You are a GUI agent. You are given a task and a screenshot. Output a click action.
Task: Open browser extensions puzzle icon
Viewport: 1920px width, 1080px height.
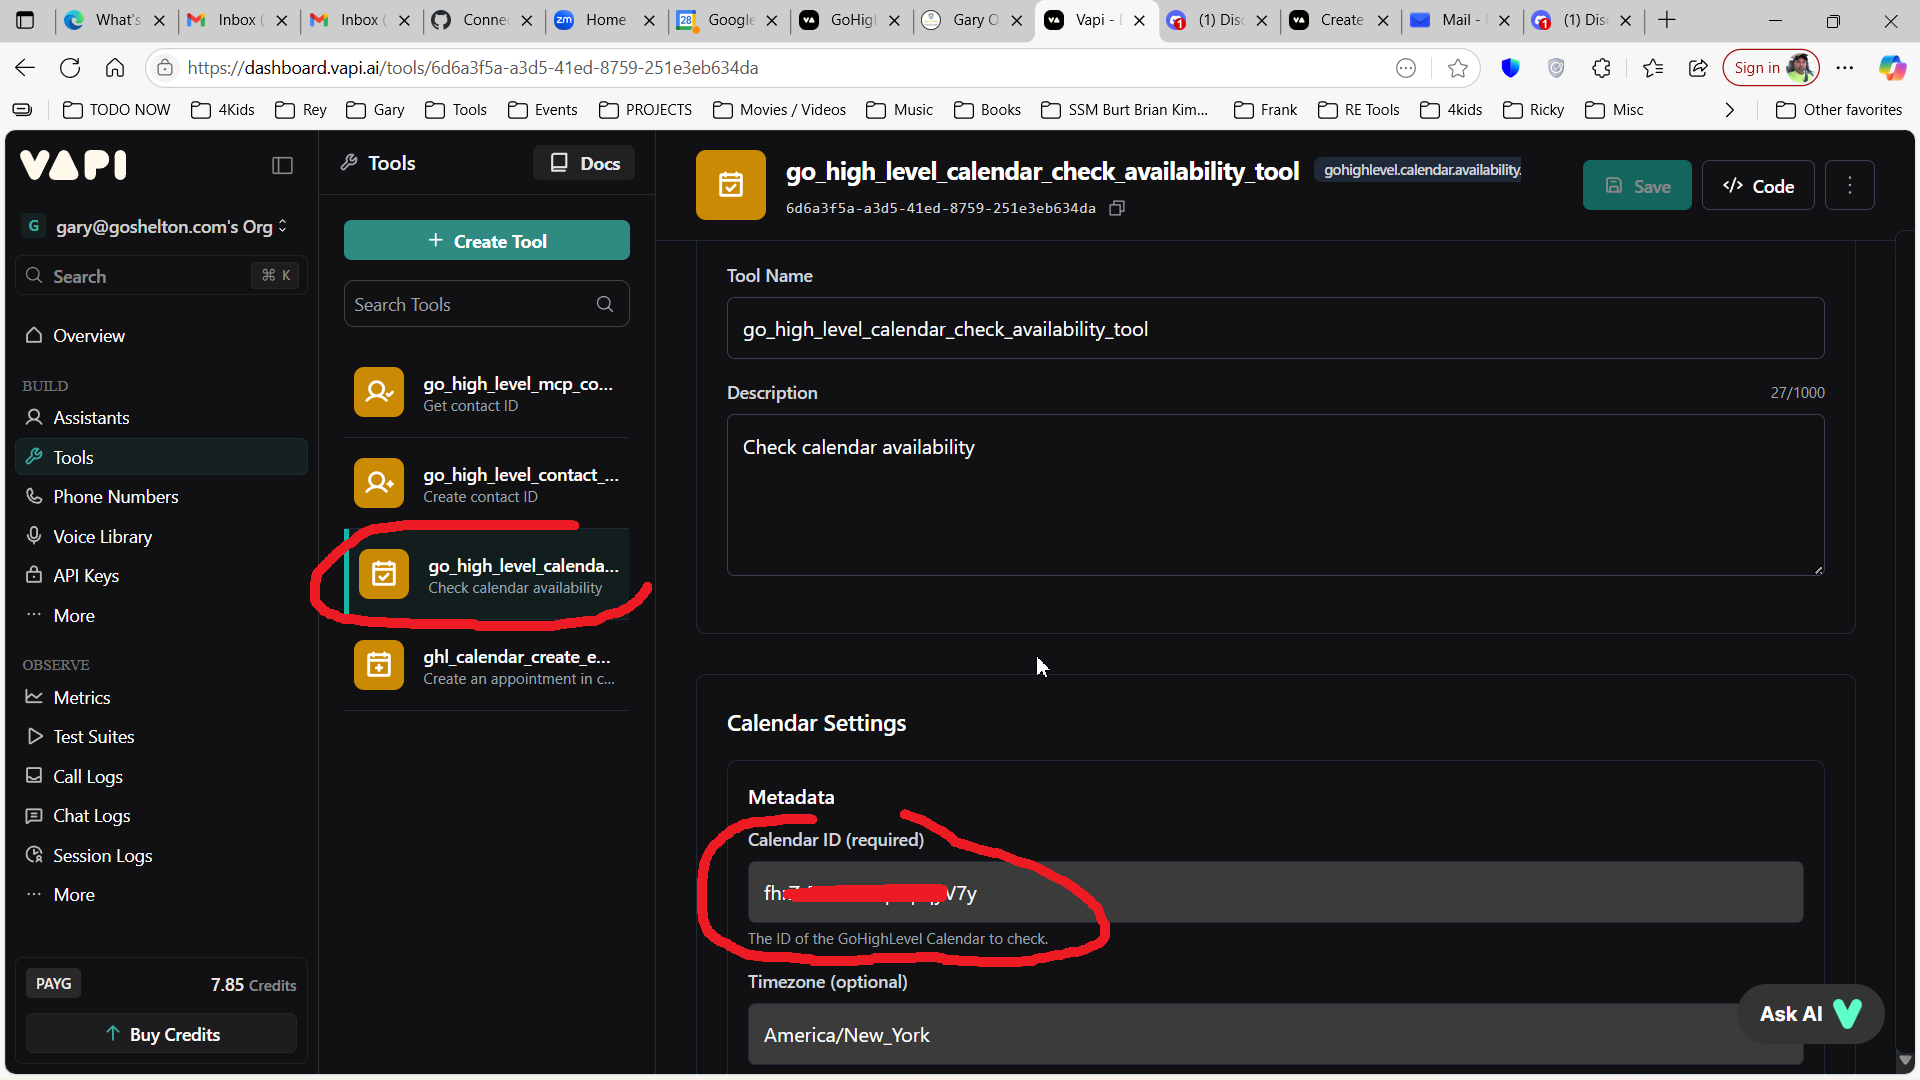[1601, 68]
